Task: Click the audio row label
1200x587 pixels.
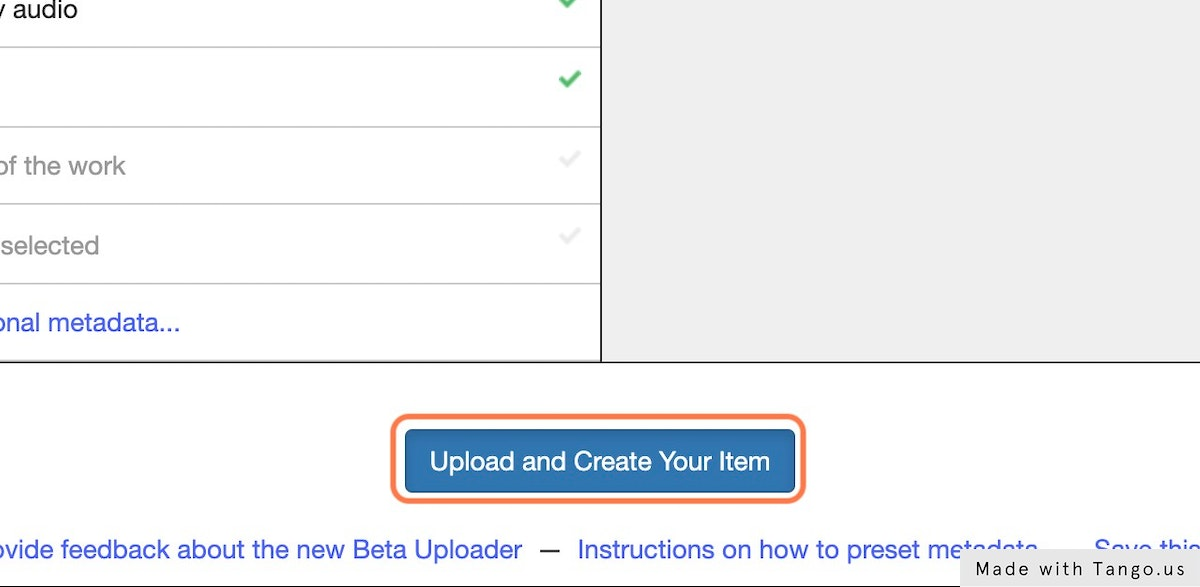Action: 40,11
